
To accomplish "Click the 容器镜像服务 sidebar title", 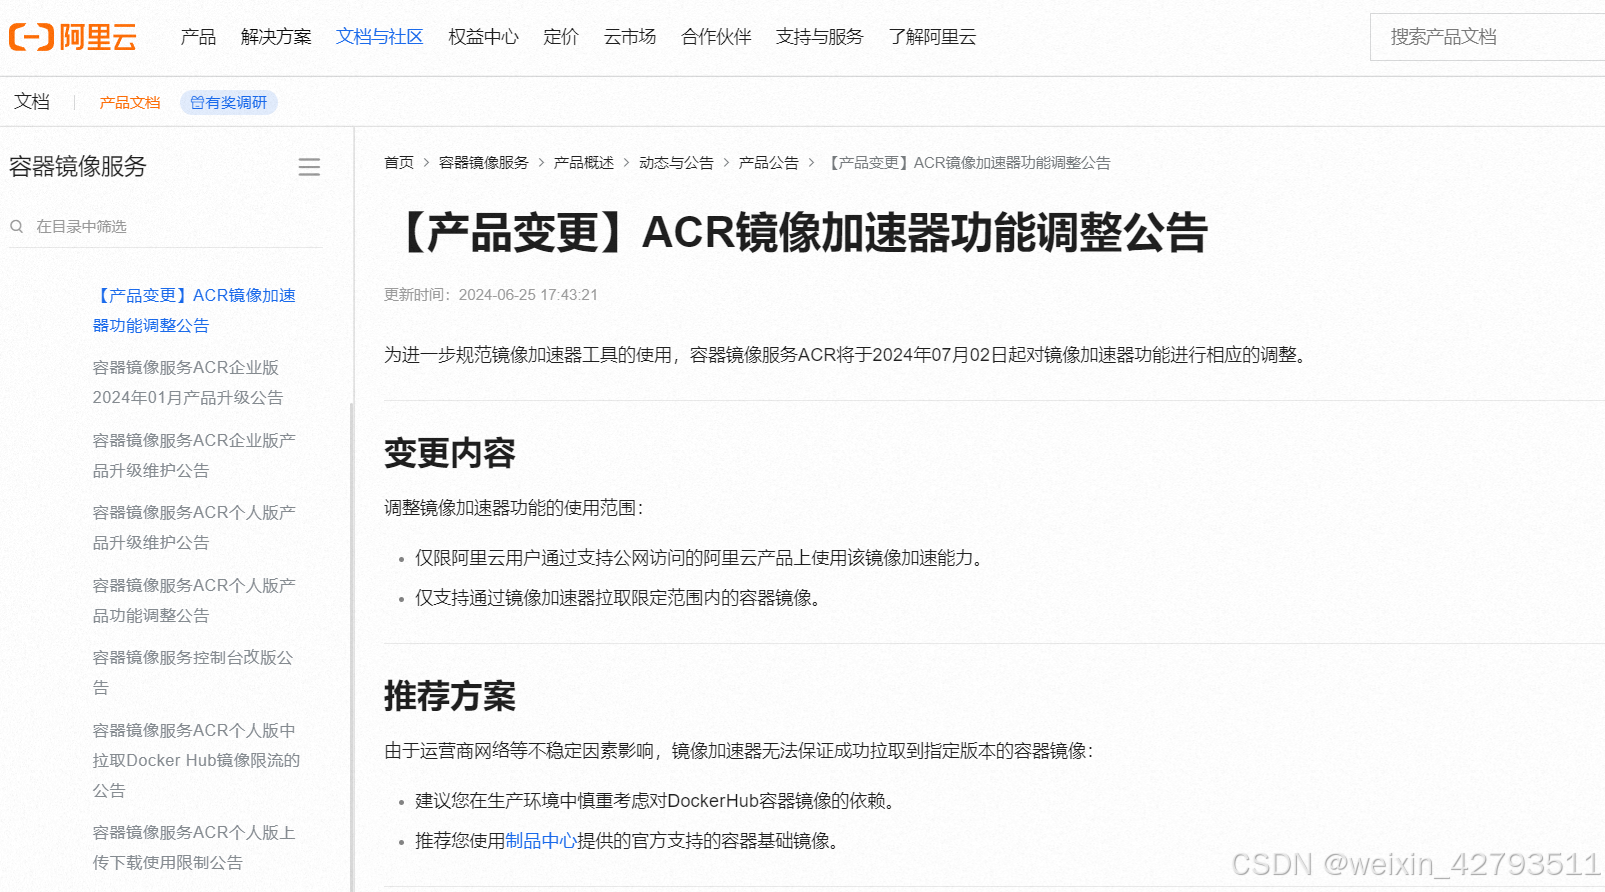I will 78,166.
